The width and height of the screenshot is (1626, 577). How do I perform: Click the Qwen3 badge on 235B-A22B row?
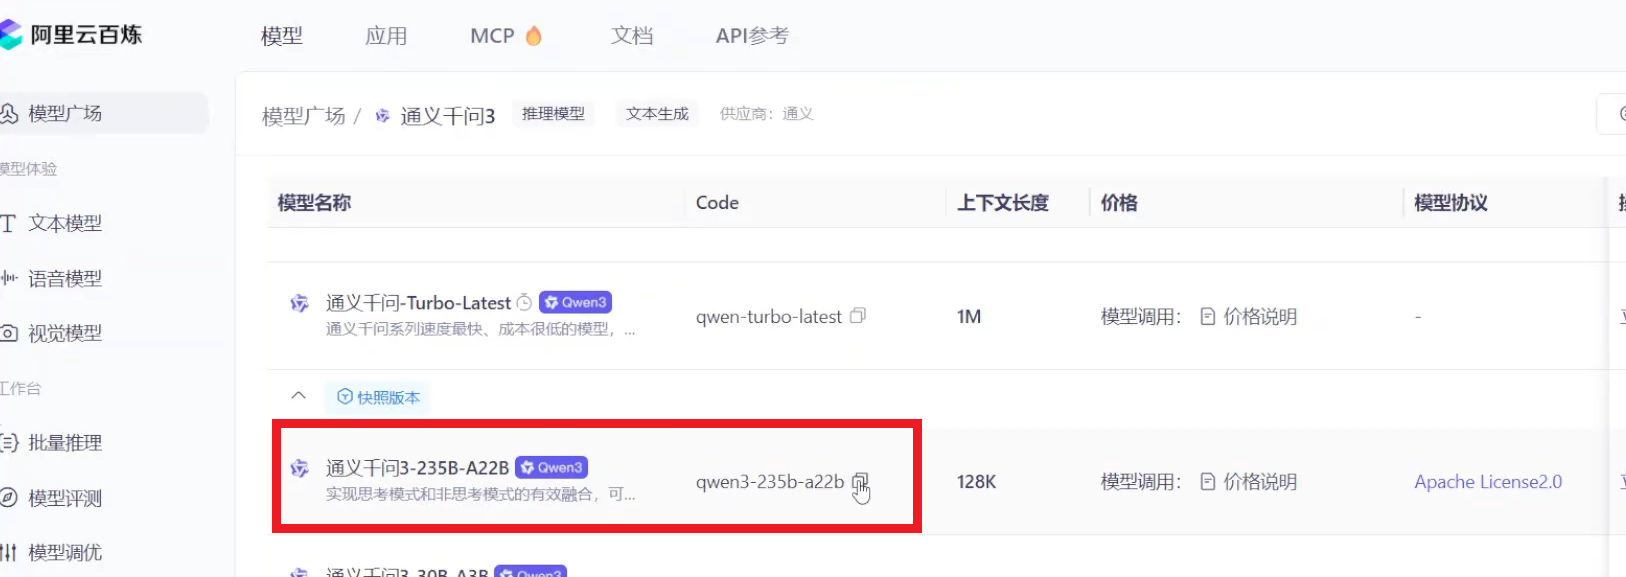[x=551, y=467]
